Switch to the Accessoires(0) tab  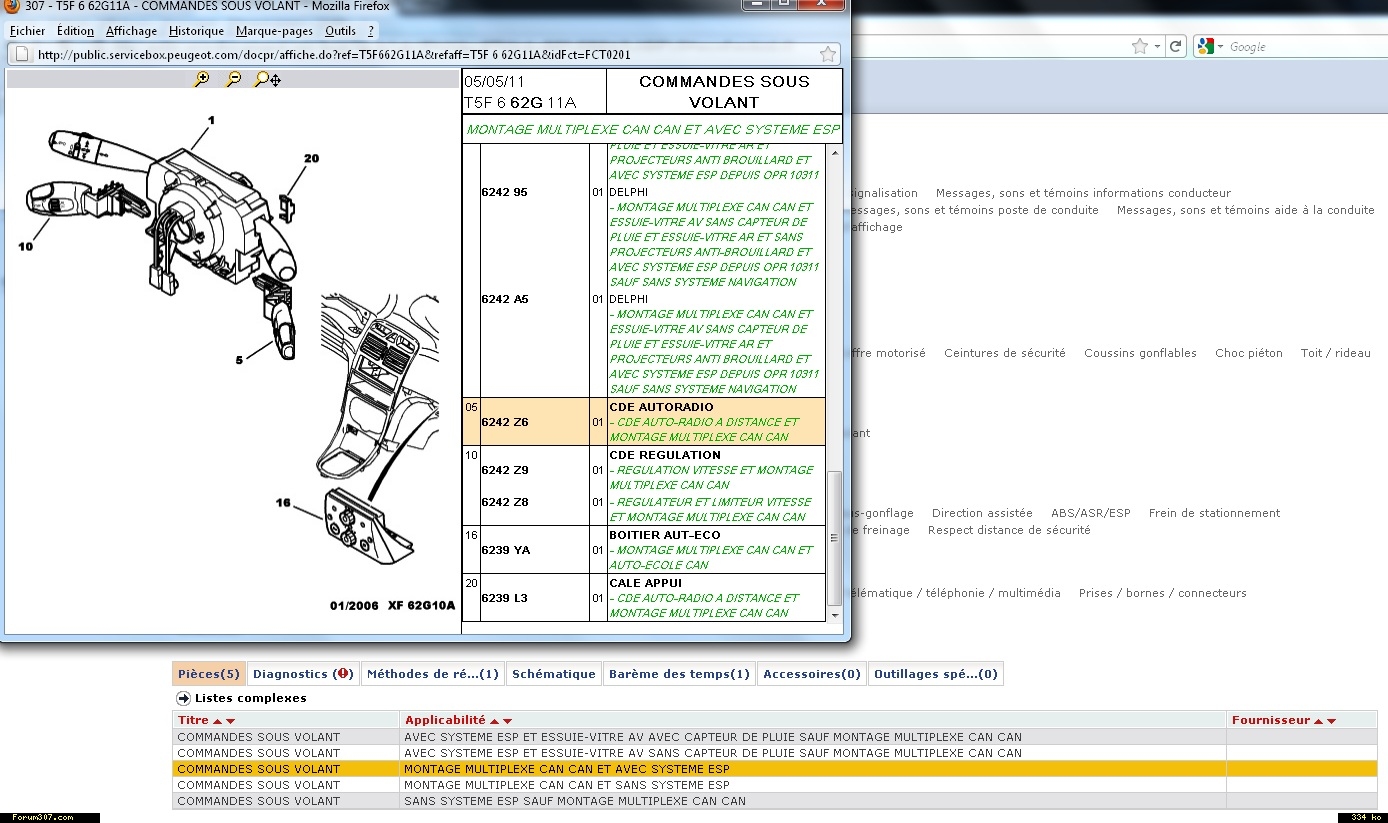[x=811, y=674]
